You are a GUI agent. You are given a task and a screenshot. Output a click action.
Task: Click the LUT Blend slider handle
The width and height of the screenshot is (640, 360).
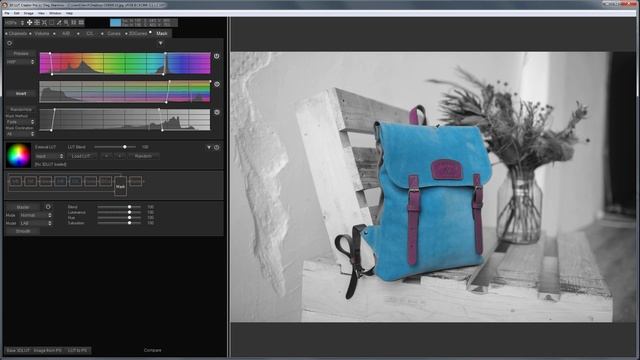124,147
